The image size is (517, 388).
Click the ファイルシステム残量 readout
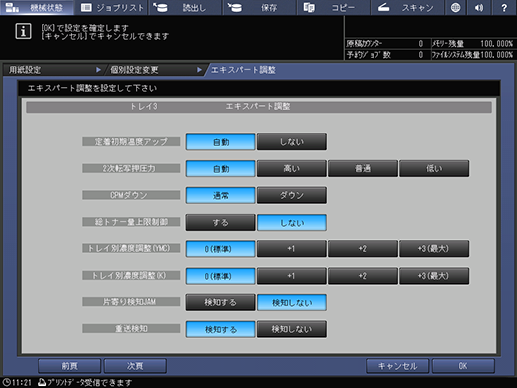tap(472, 55)
